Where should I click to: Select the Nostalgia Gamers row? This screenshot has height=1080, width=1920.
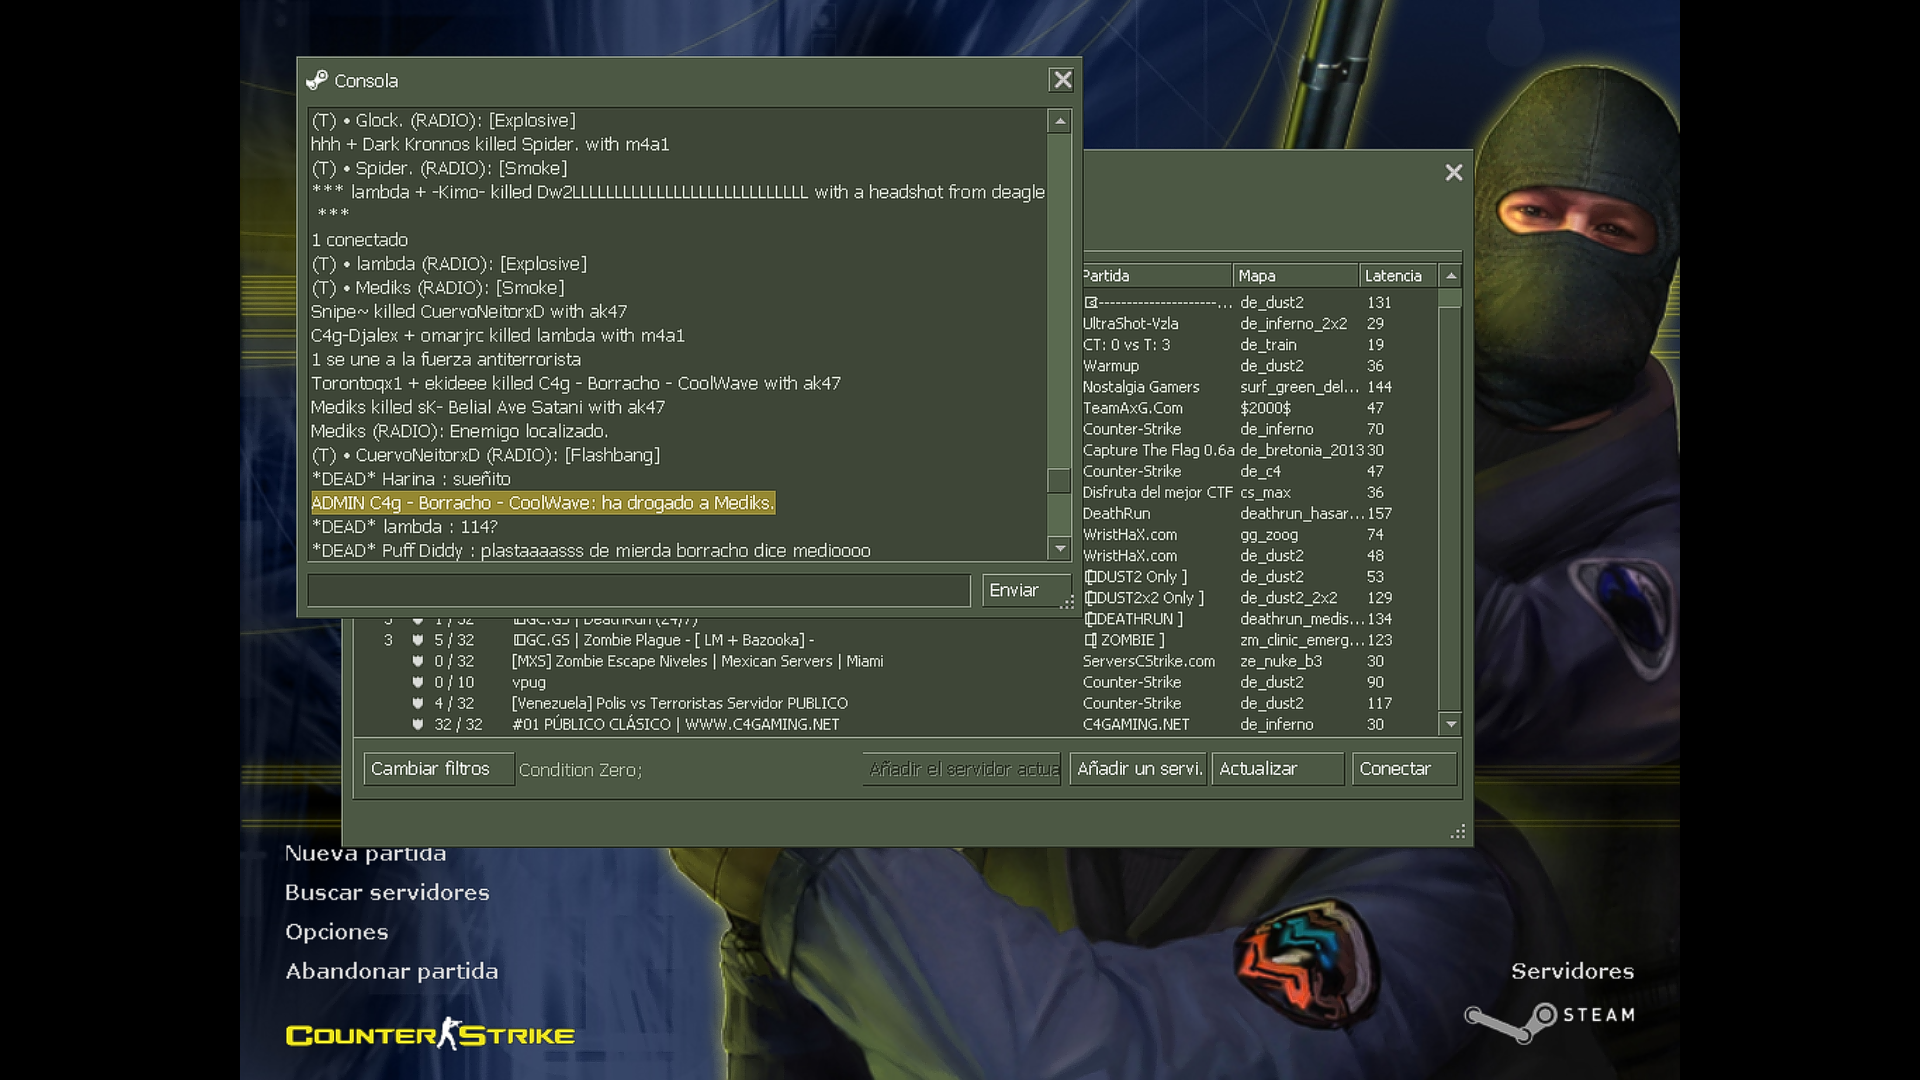pyautogui.click(x=1260, y=387)
